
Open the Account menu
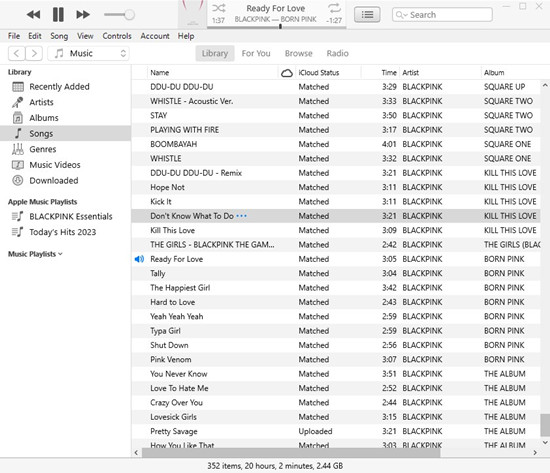tap(155, 36)
